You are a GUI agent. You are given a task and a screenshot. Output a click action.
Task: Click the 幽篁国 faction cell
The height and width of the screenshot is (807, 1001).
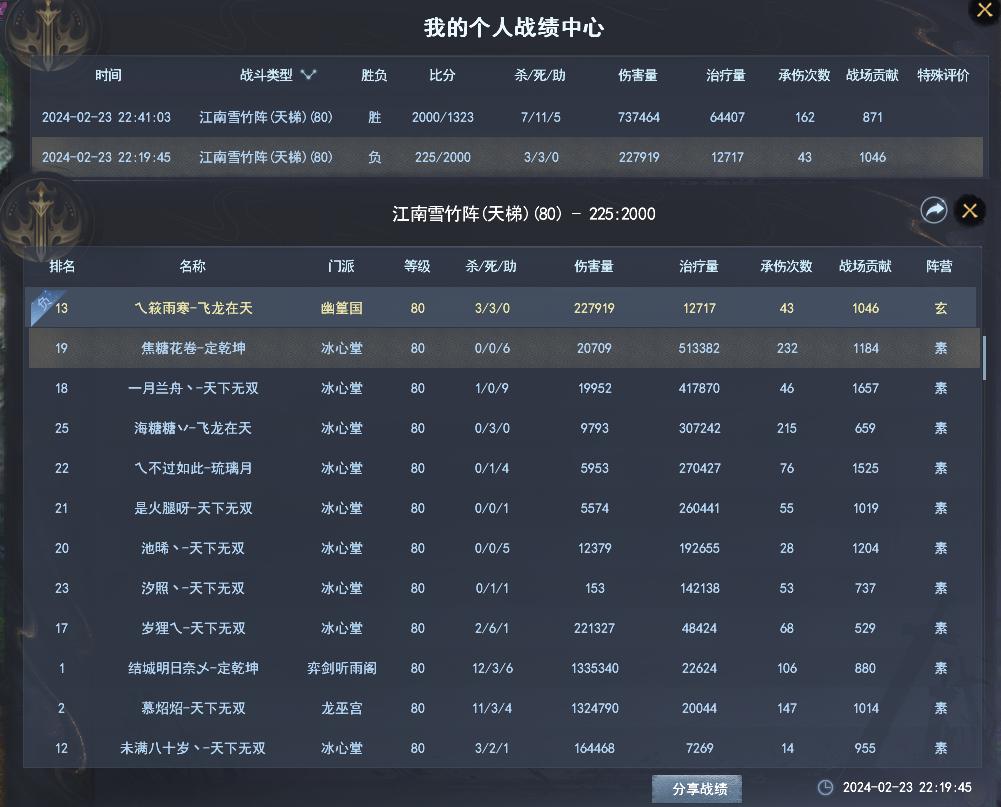[342, 308]
